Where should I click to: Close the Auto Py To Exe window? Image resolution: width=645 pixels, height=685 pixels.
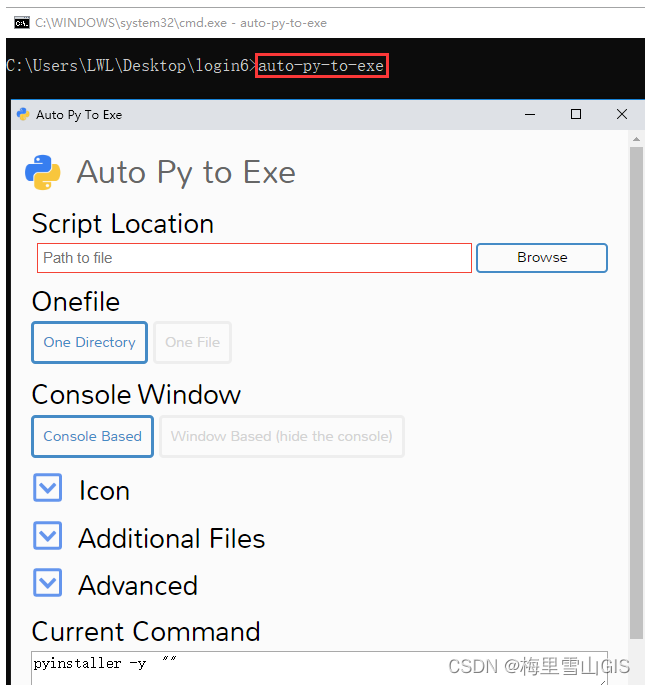[622, 114]
